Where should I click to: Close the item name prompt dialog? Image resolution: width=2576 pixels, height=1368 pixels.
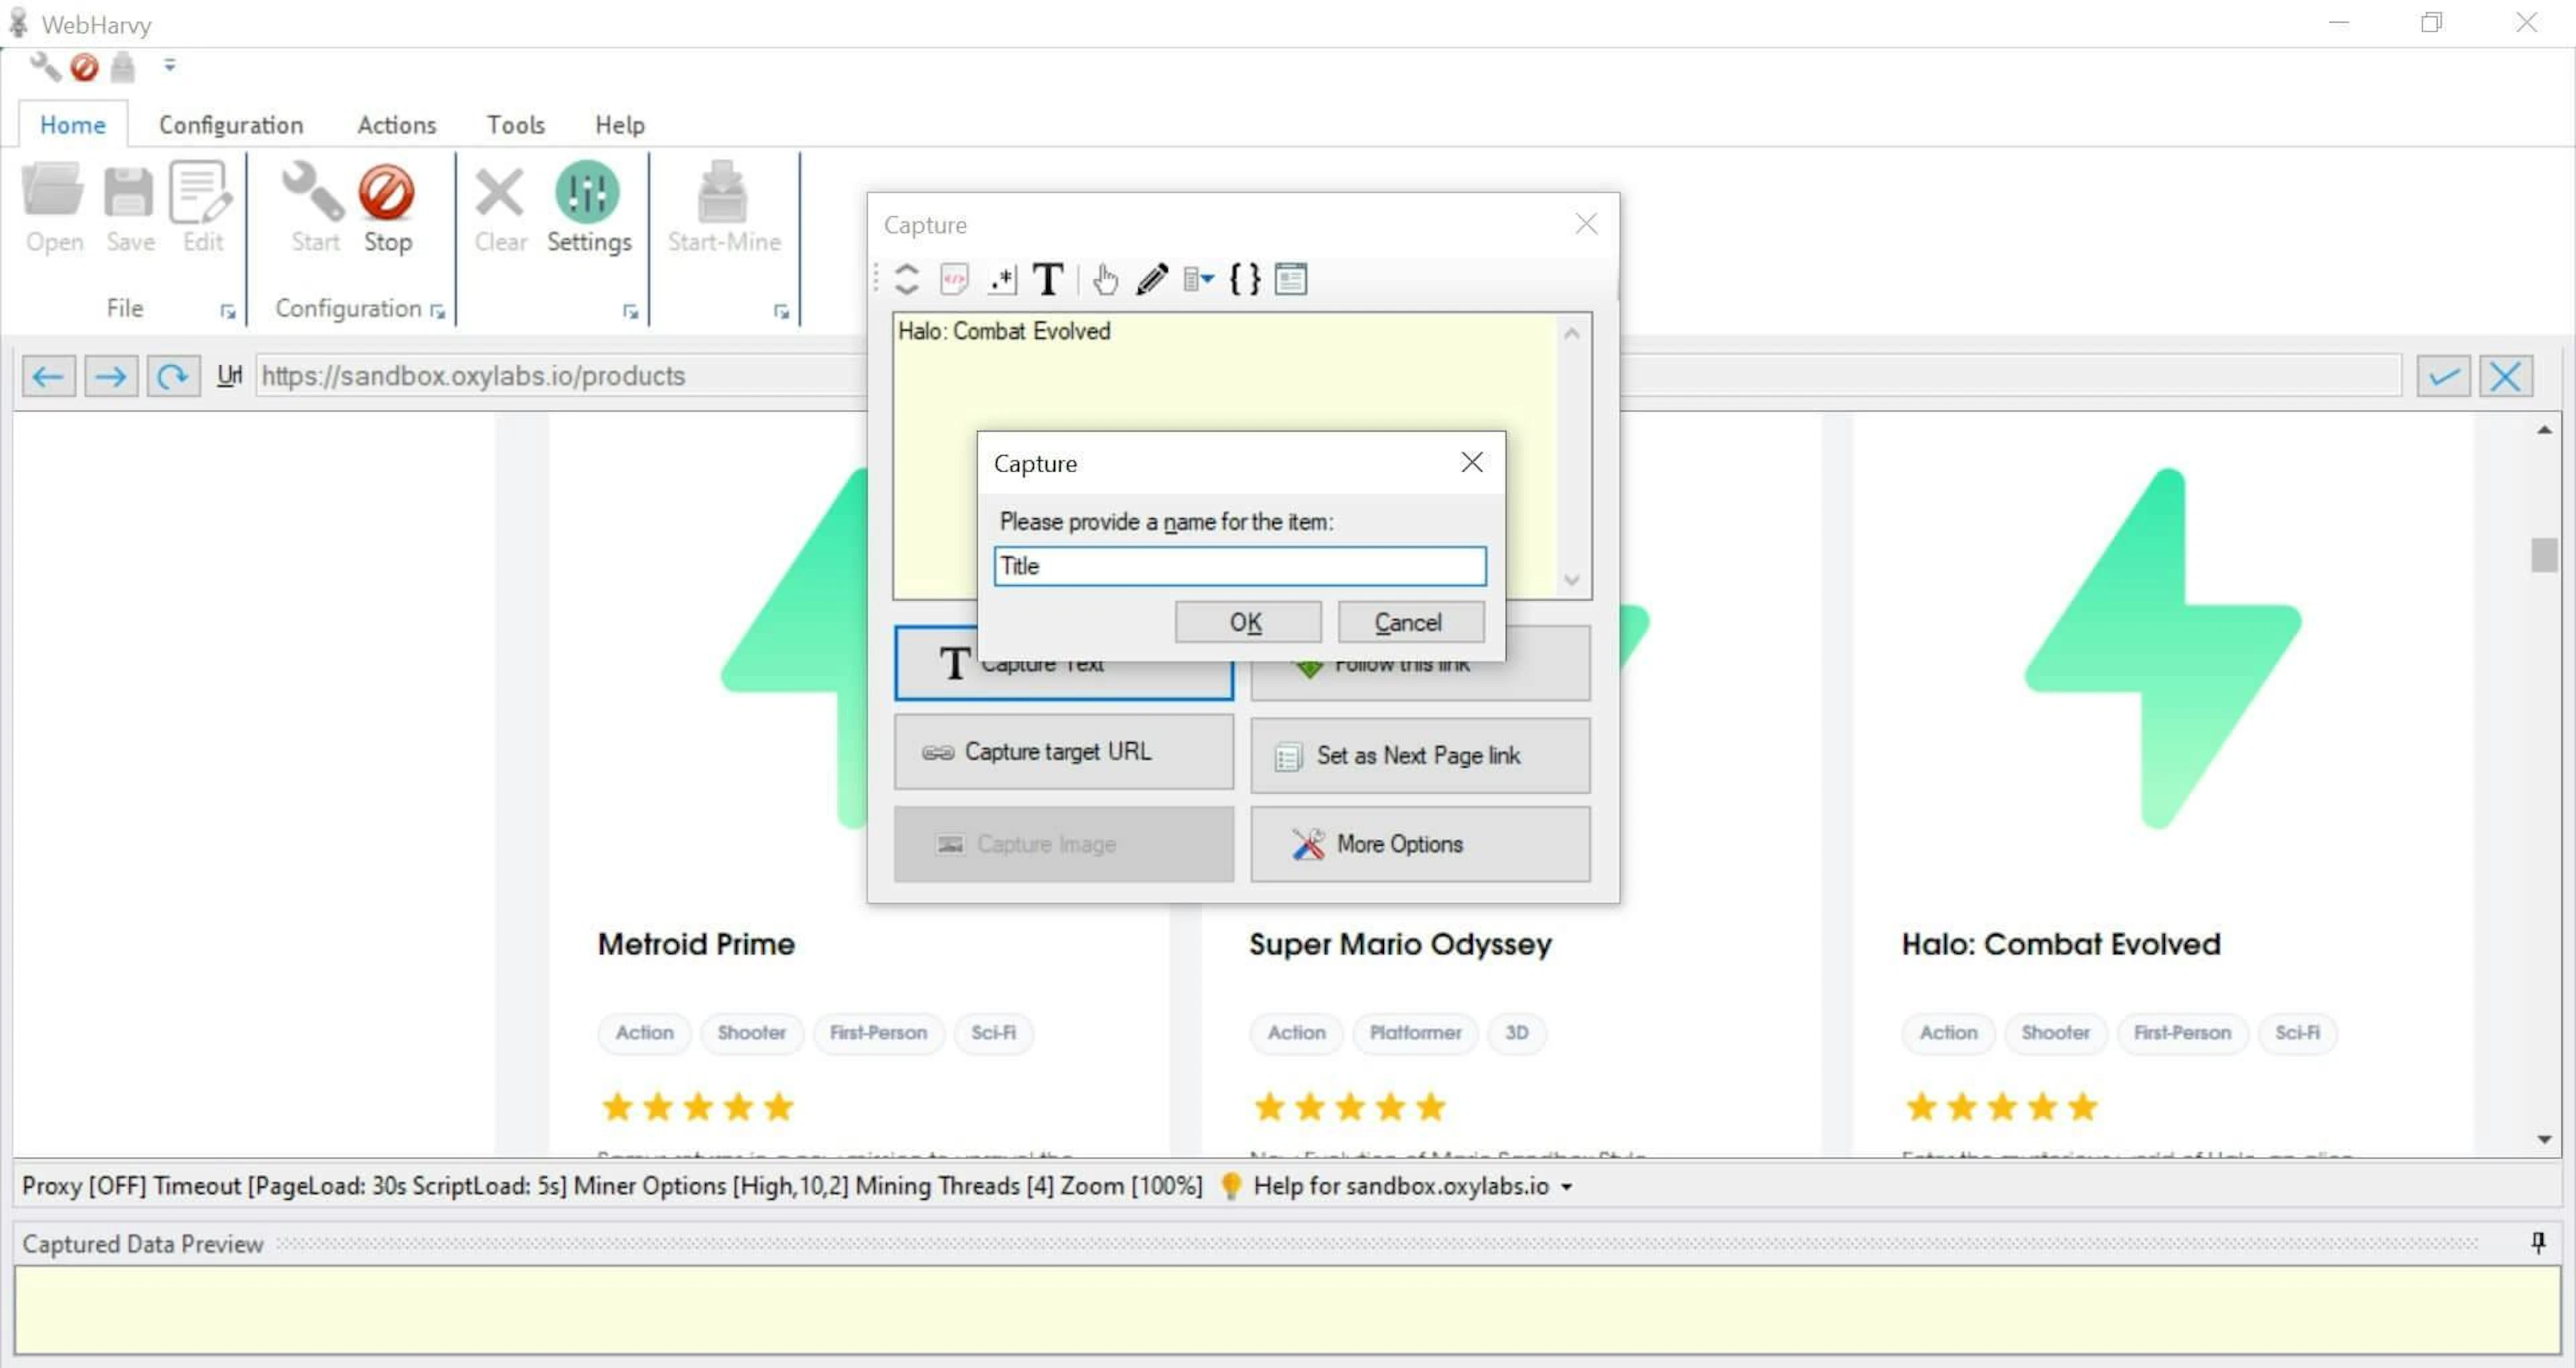(1471, 462)
